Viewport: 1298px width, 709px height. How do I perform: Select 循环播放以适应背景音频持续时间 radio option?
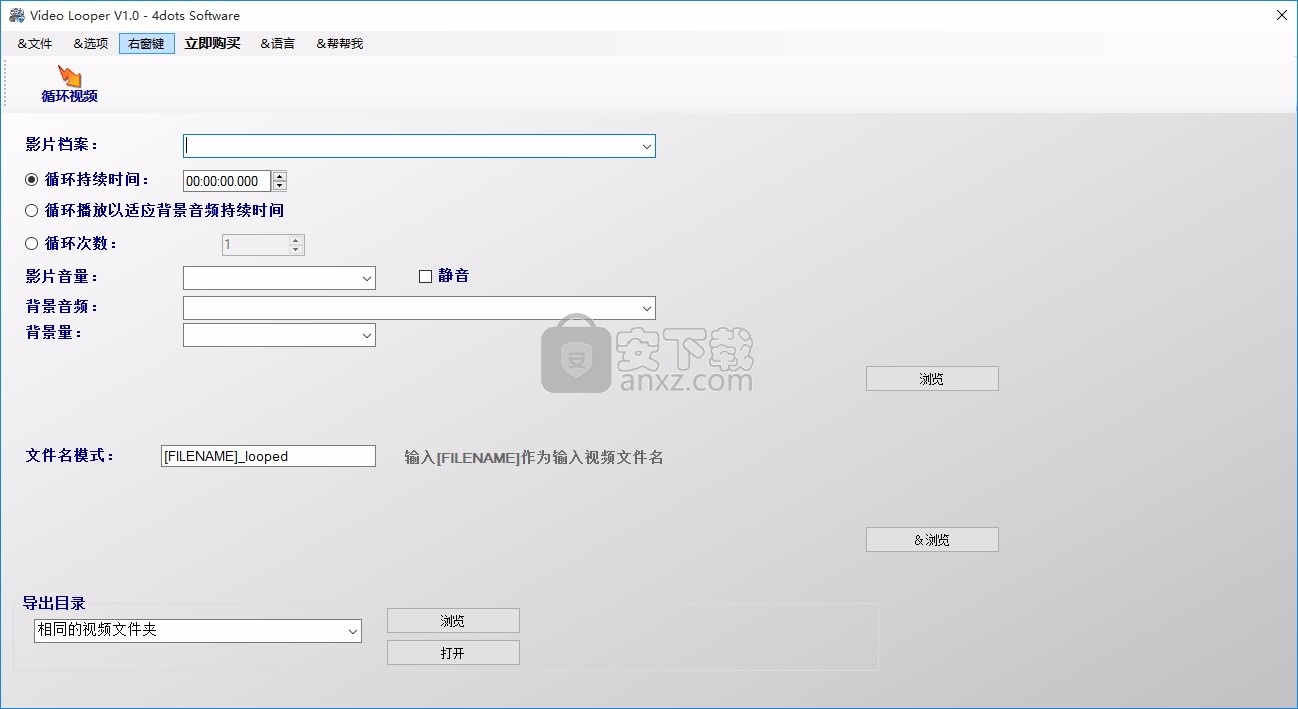click(x=32, y=211)
